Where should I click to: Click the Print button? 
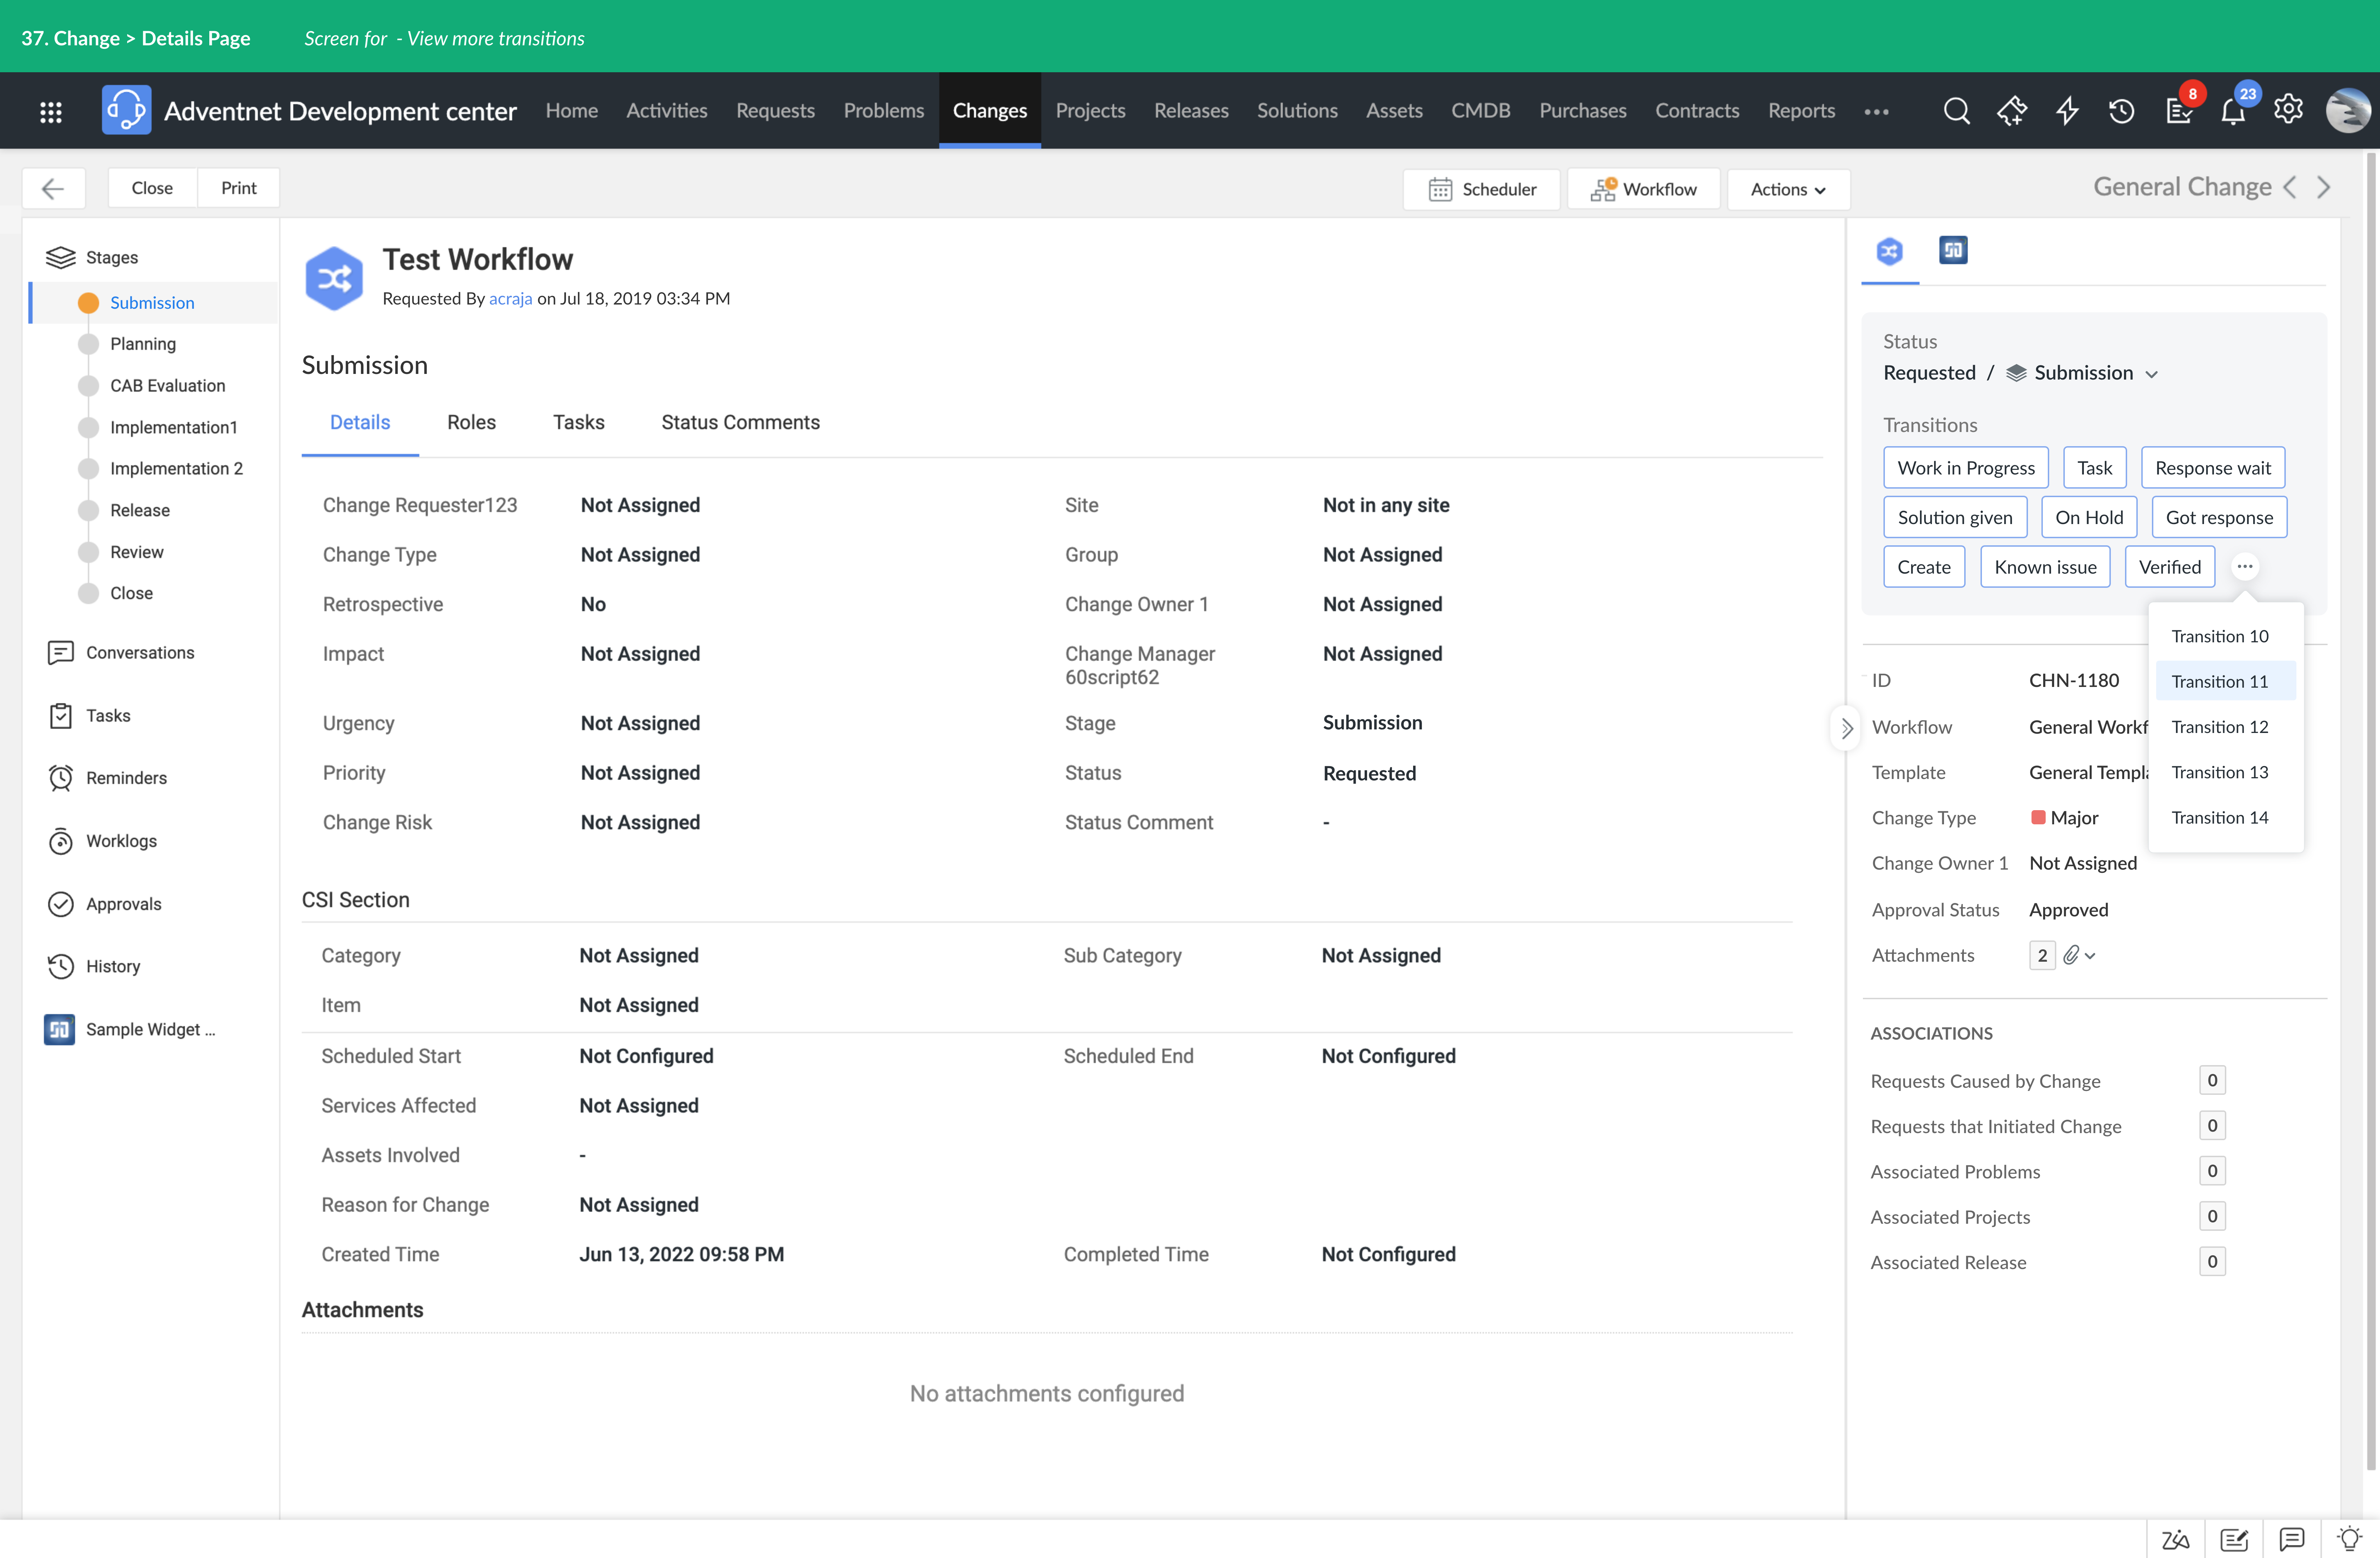tap(239, 188)
